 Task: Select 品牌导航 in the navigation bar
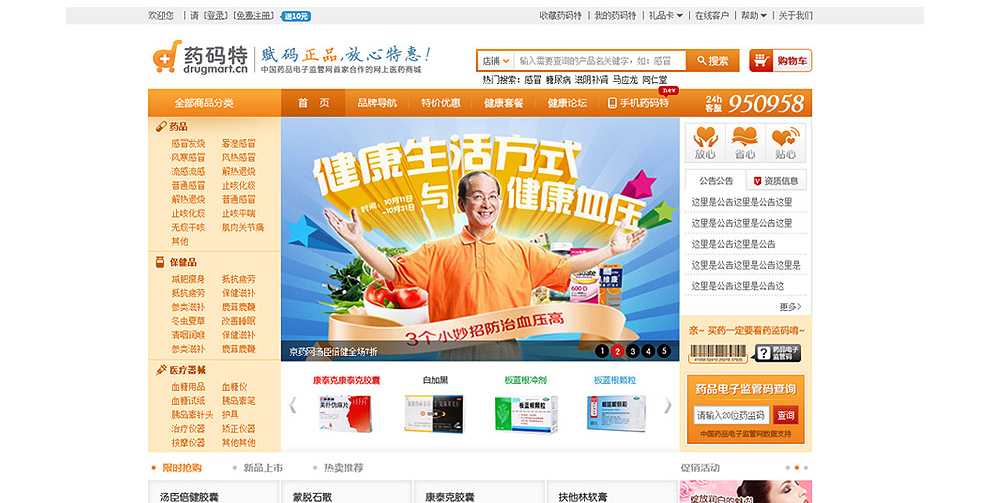pyautogui.click(x=377, y=103)
